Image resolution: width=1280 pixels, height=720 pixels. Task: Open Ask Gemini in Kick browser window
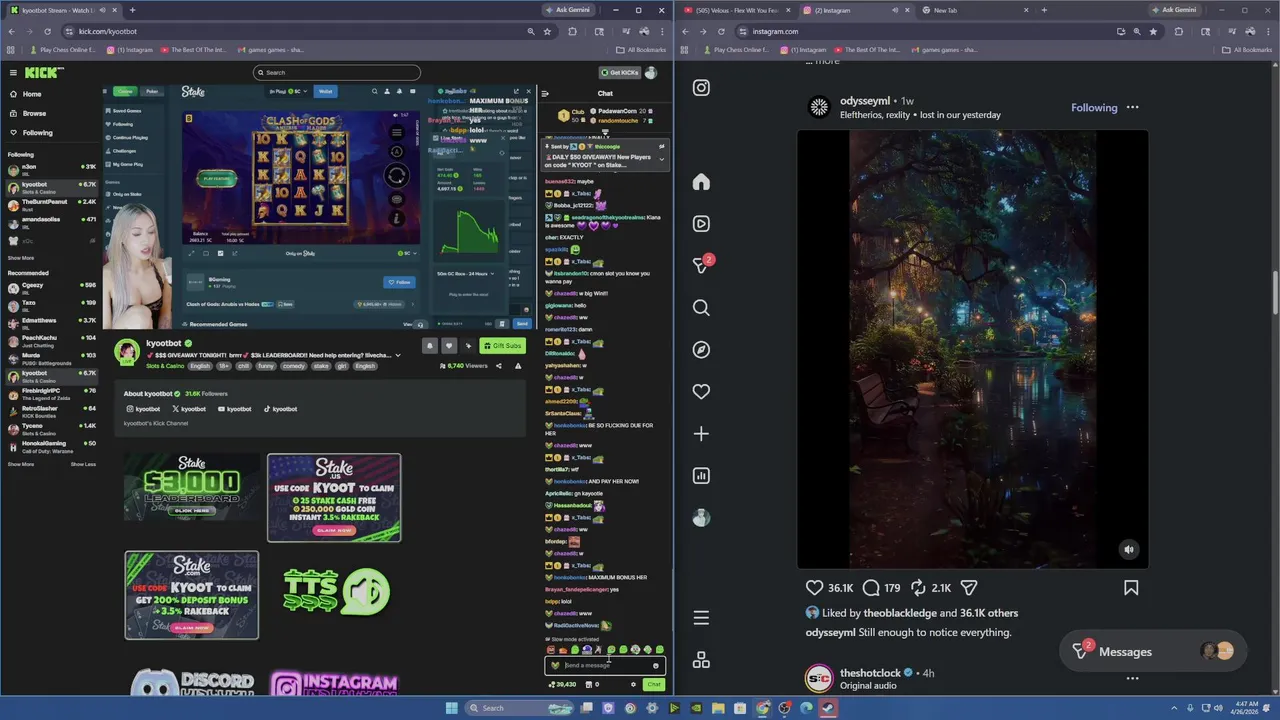click(x=567, y=10)
